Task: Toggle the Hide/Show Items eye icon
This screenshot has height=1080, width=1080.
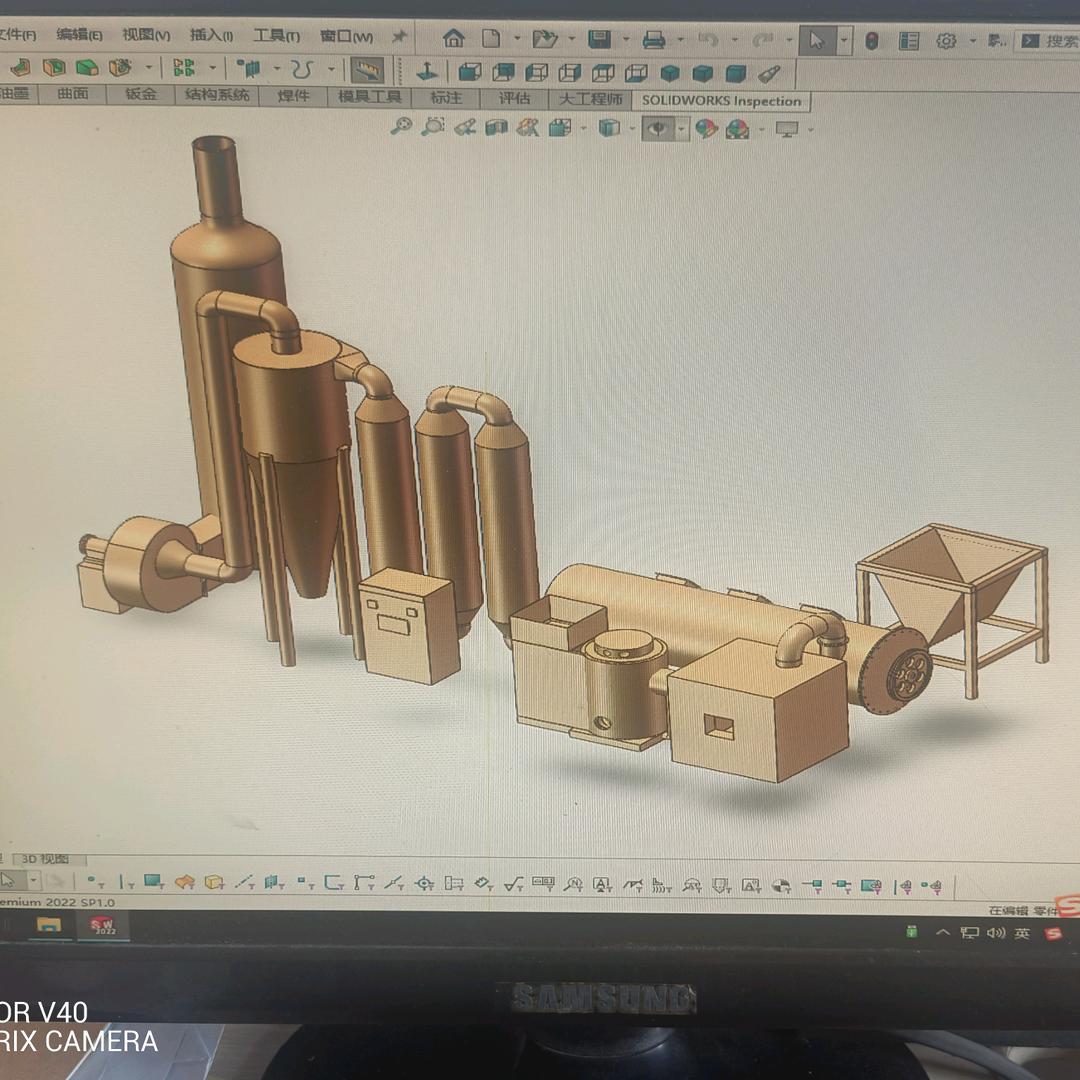Action: (x=658, y=128)
